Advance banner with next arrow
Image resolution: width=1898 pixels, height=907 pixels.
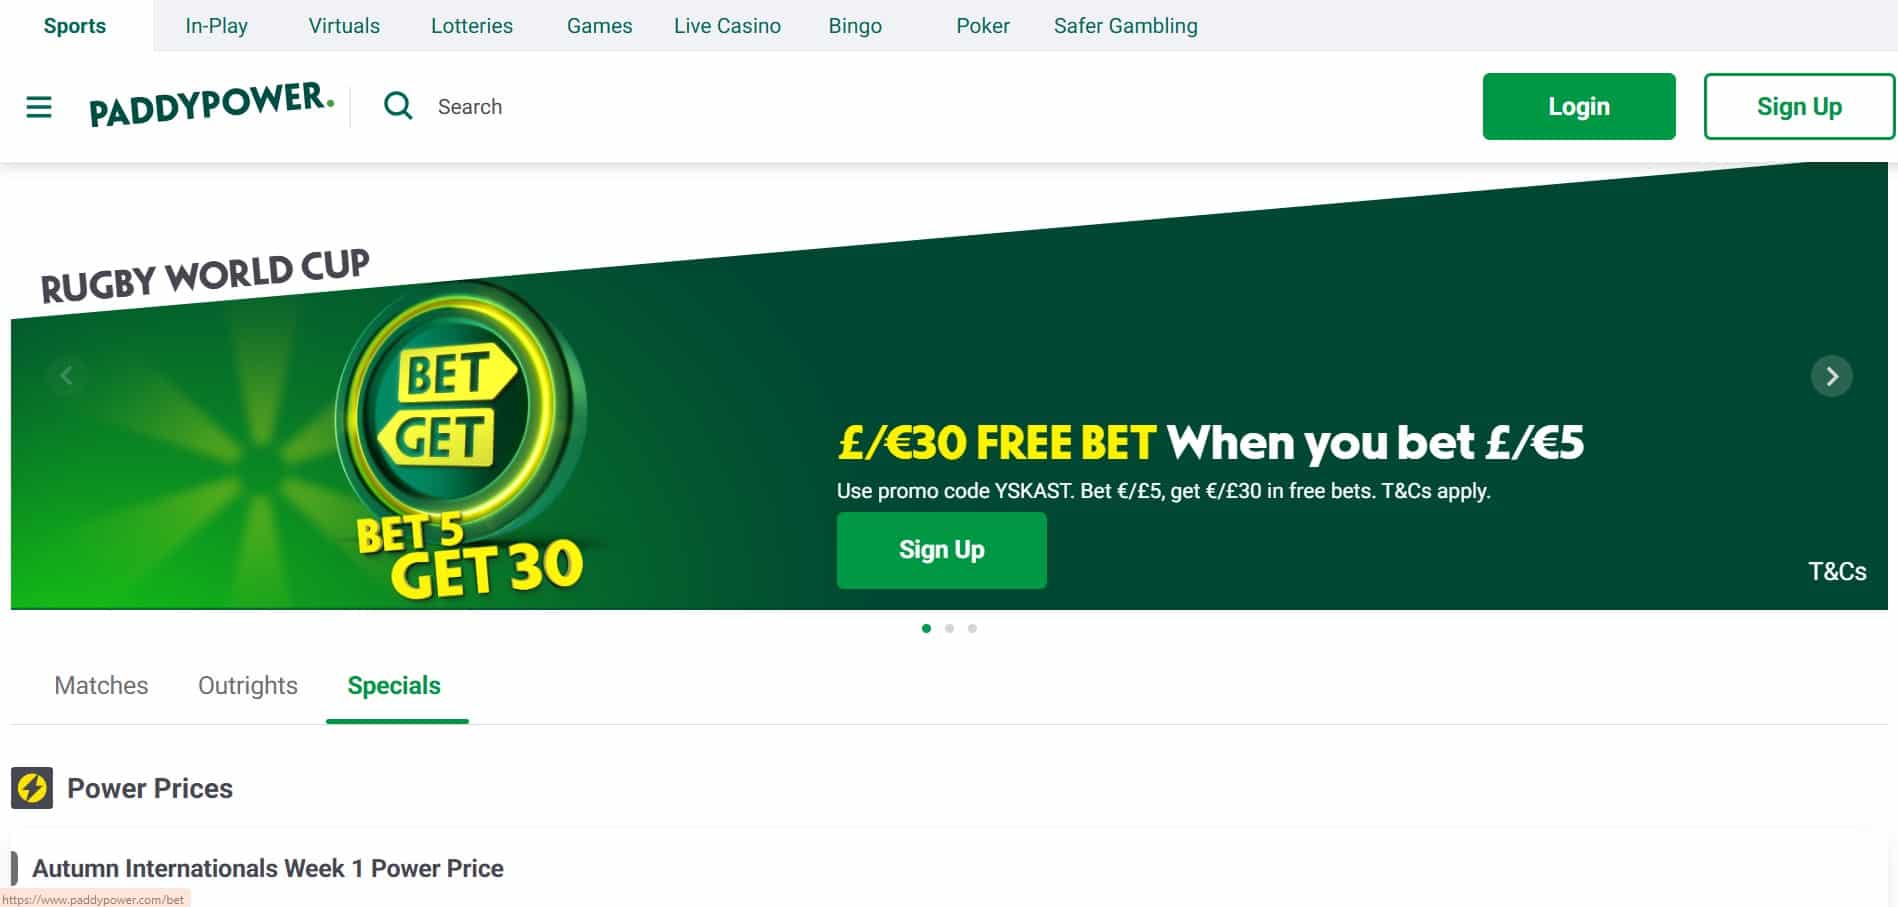click(1831, 376)
